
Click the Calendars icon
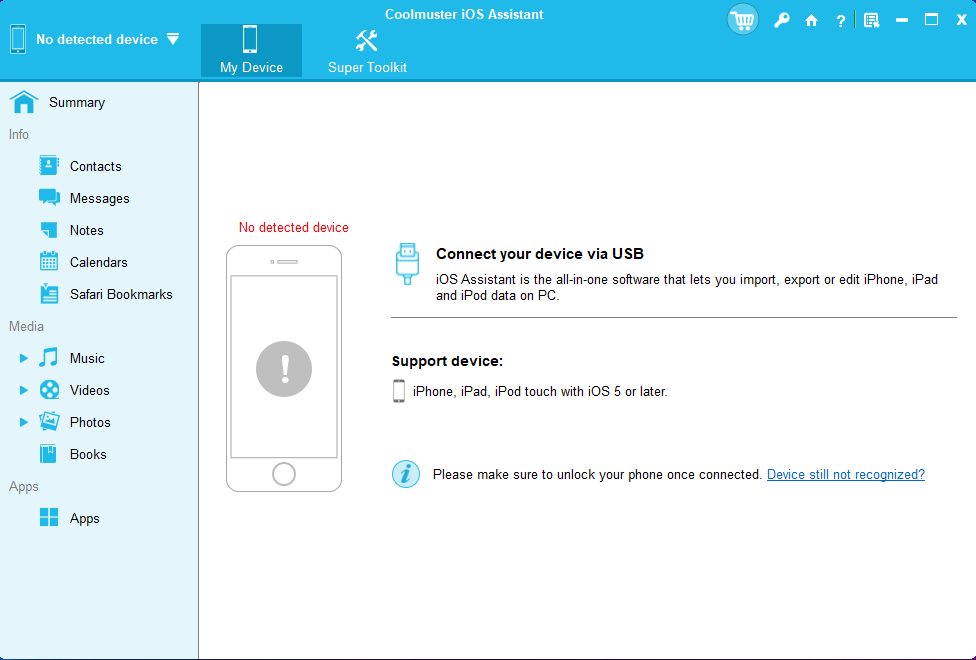pyautogui.click(x=49, y=262)
